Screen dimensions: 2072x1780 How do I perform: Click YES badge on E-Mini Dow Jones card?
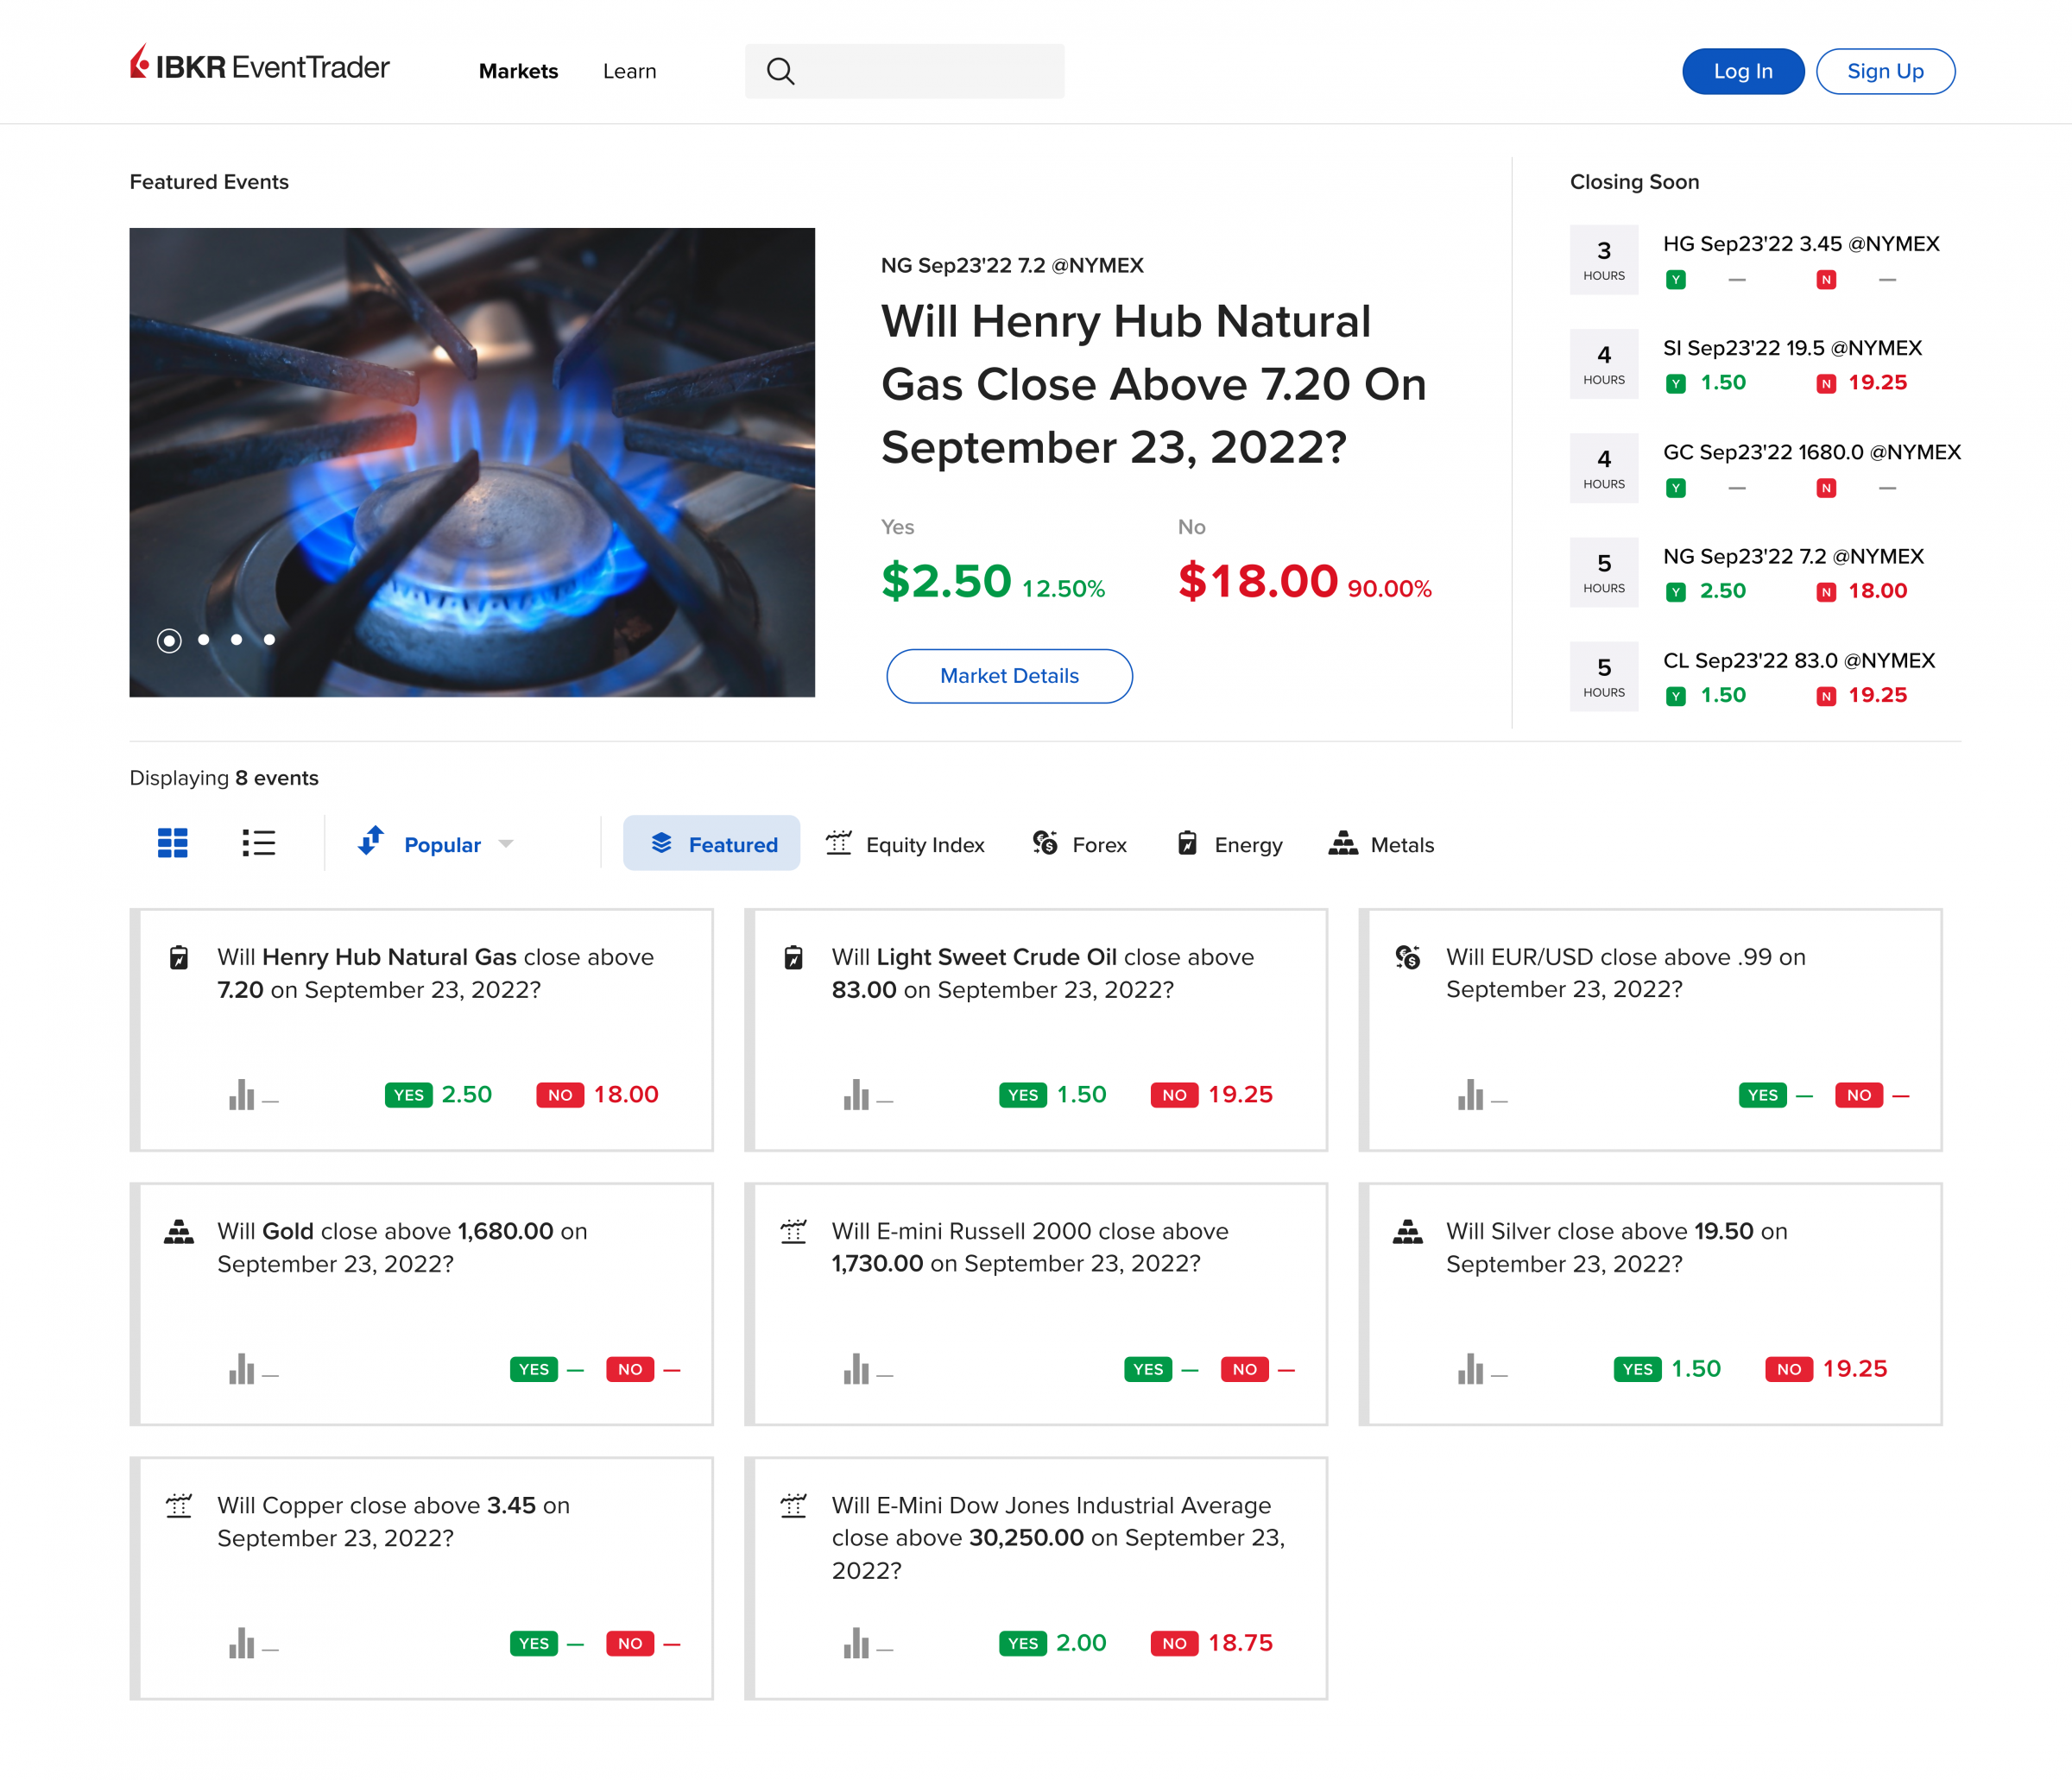point(1023,1643)
